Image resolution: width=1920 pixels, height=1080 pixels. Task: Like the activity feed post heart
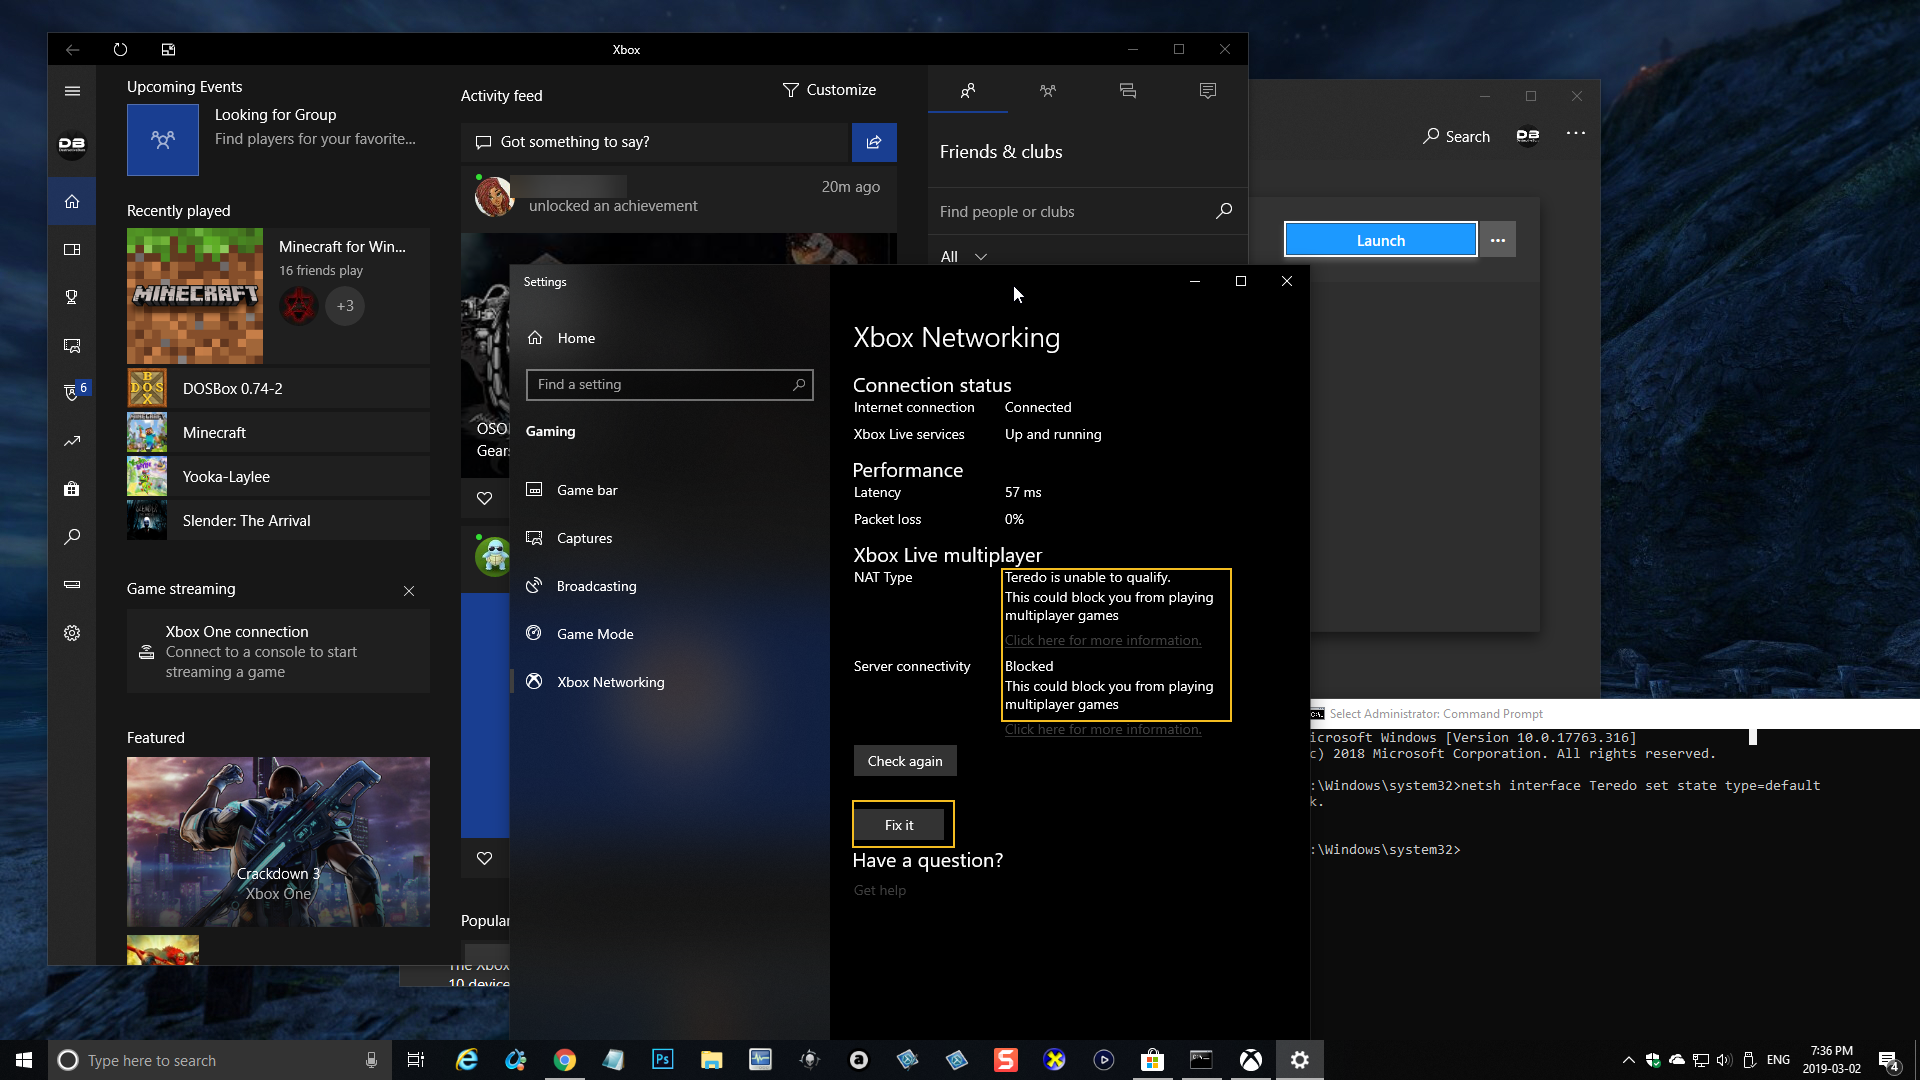tap(485, 498)
